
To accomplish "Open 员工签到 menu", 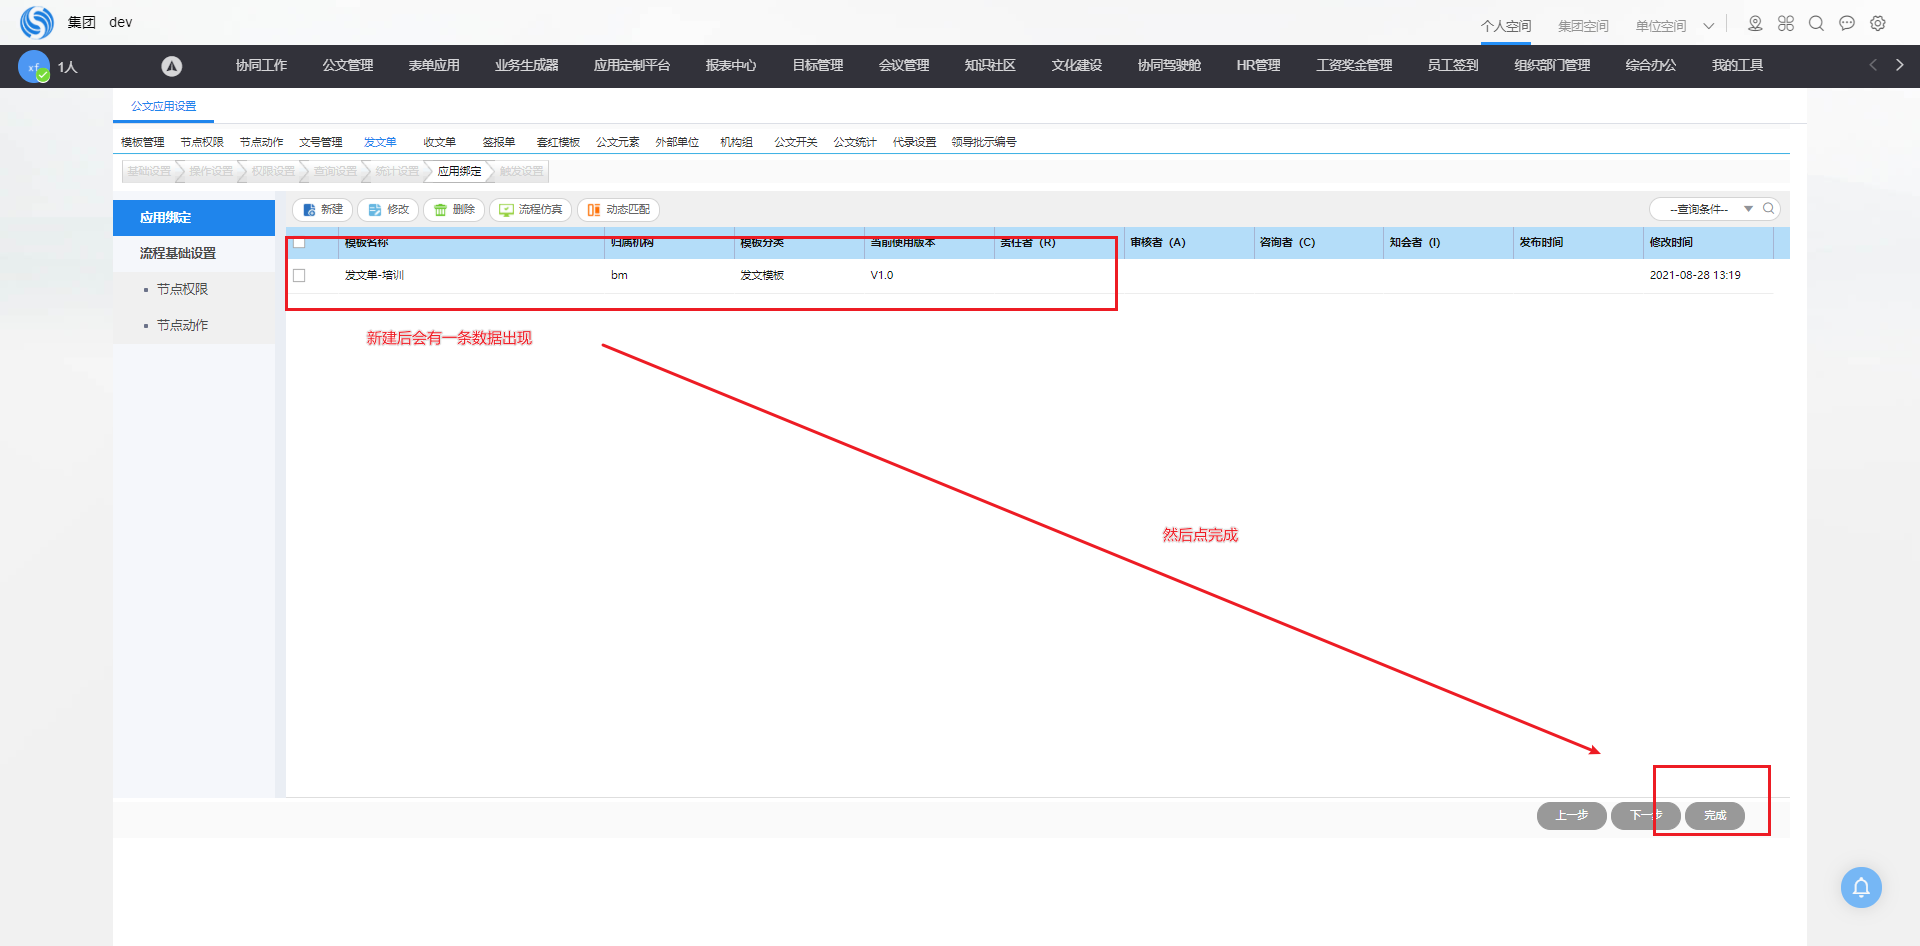I will 1453,66.
